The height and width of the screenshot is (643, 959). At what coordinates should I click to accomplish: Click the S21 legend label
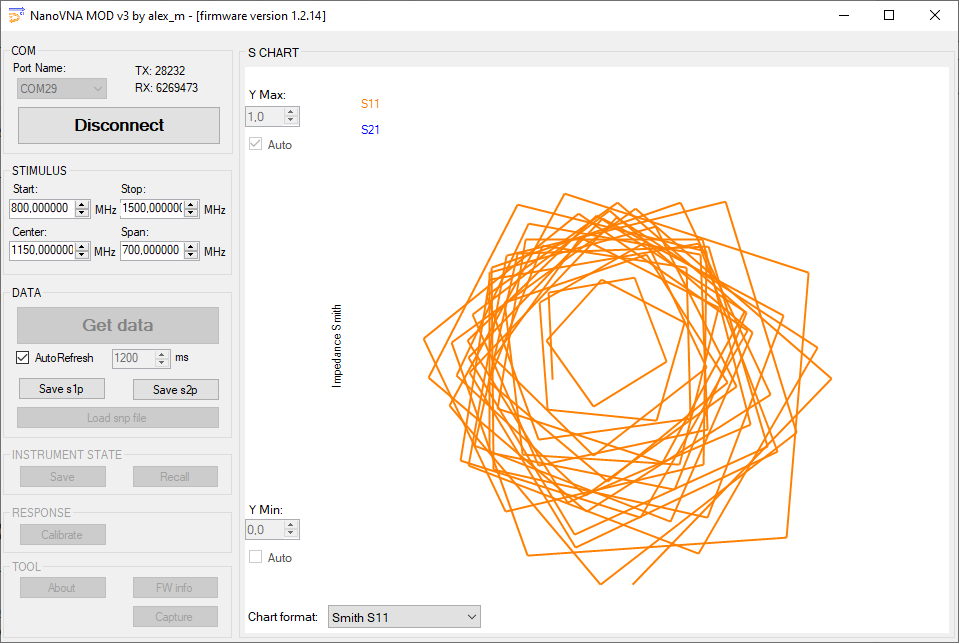(370, 130)
